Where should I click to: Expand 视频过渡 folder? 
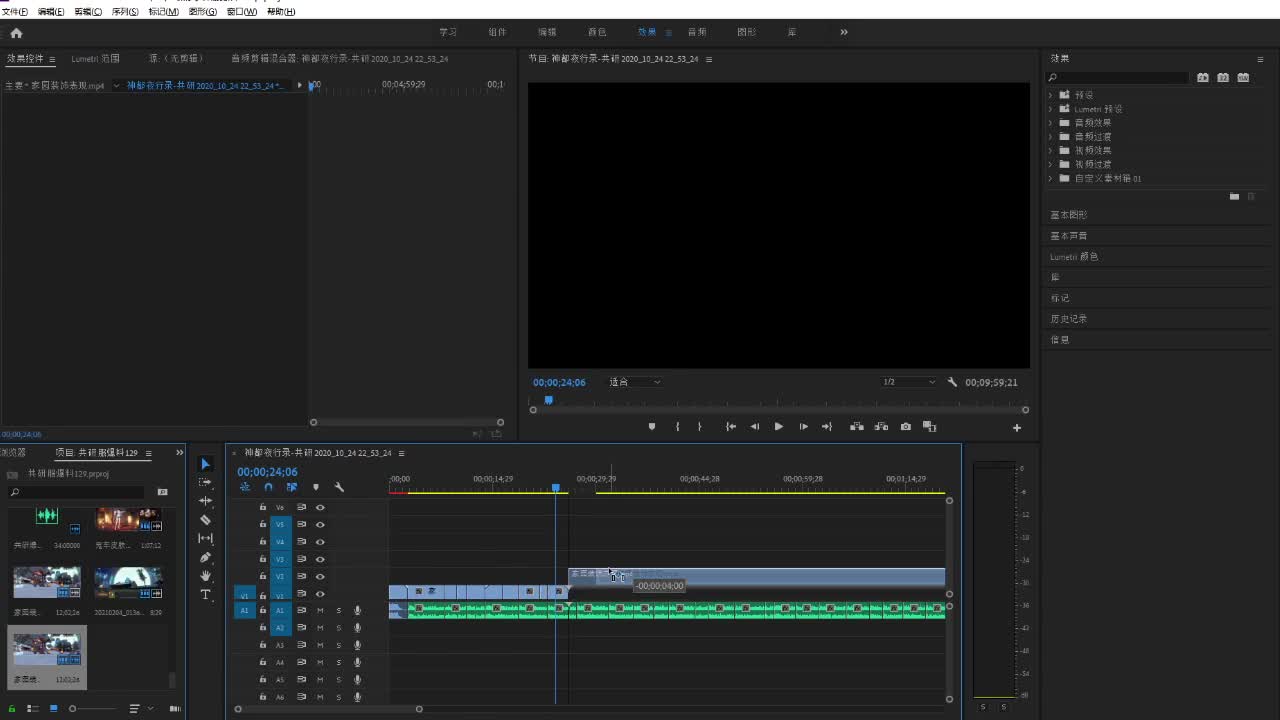tap(1051, 165)
